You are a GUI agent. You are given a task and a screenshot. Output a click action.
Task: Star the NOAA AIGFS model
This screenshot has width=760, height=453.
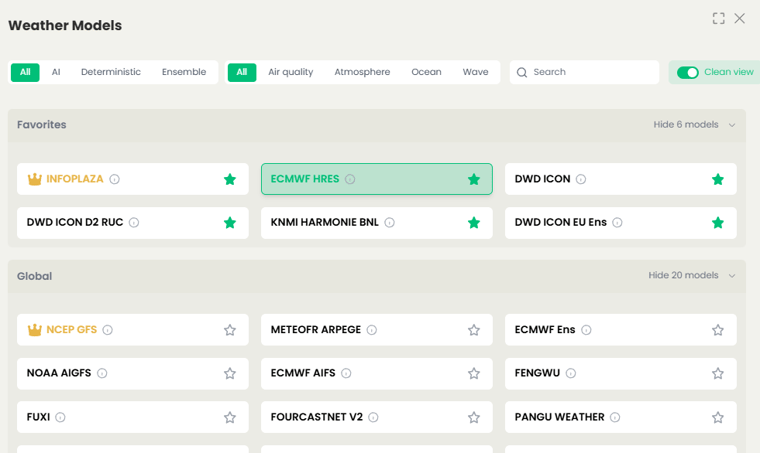tap(230, 373)
